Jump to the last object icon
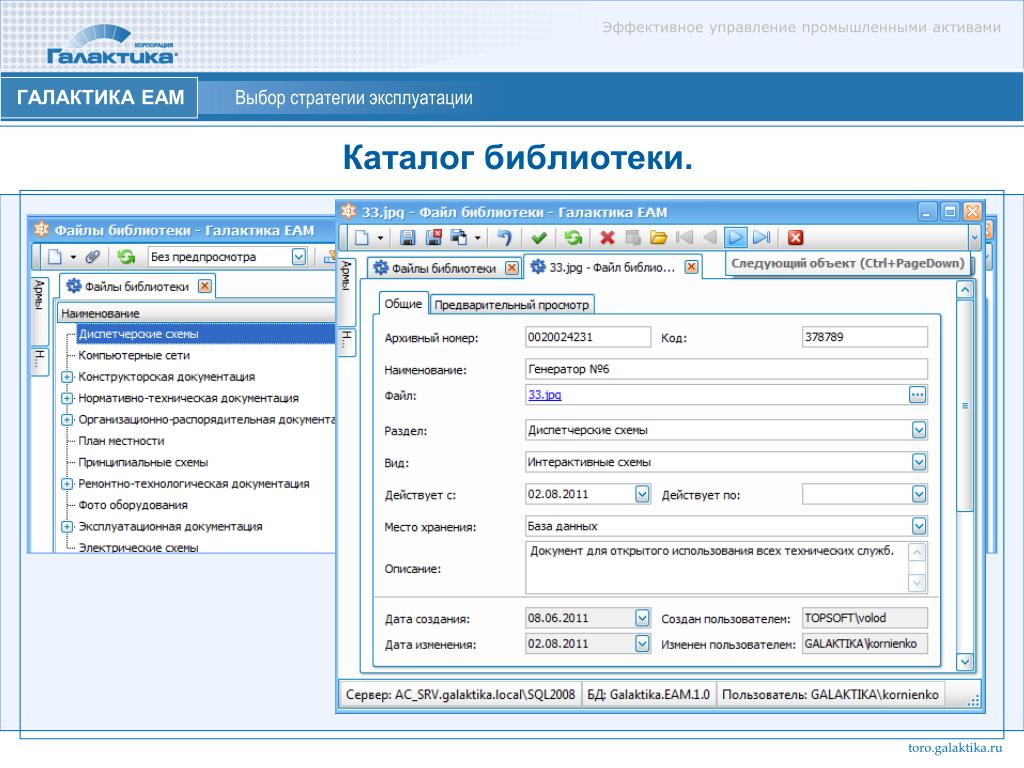Screen dimensions: 1024x768 pos(762,238)
